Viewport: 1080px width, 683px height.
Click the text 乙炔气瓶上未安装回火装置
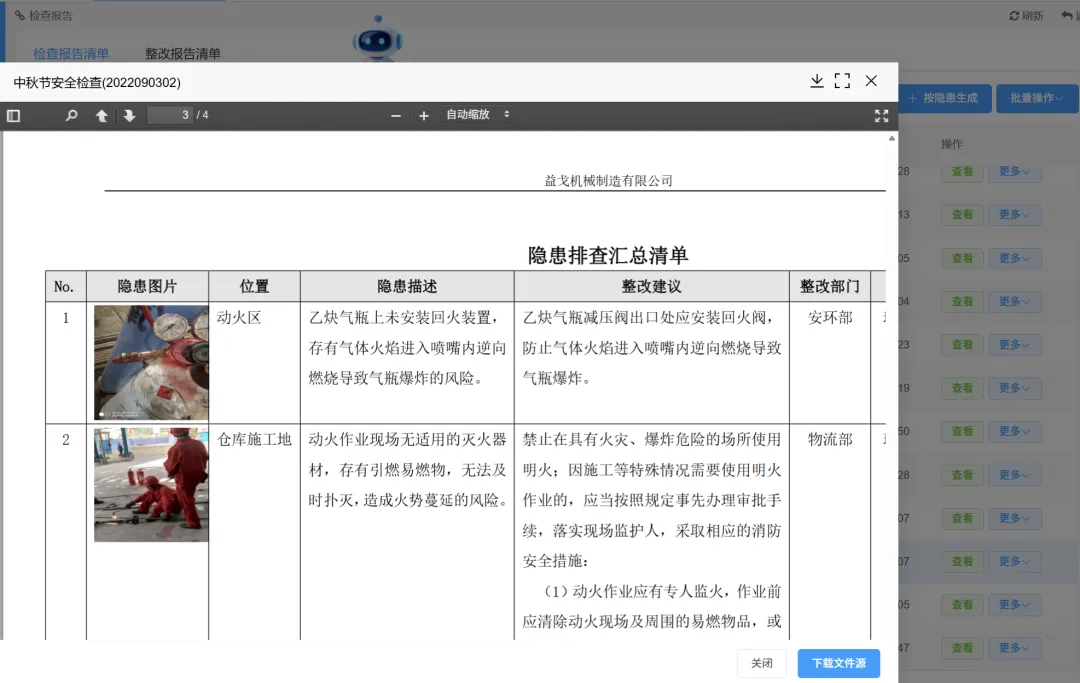tap(399, 317)
